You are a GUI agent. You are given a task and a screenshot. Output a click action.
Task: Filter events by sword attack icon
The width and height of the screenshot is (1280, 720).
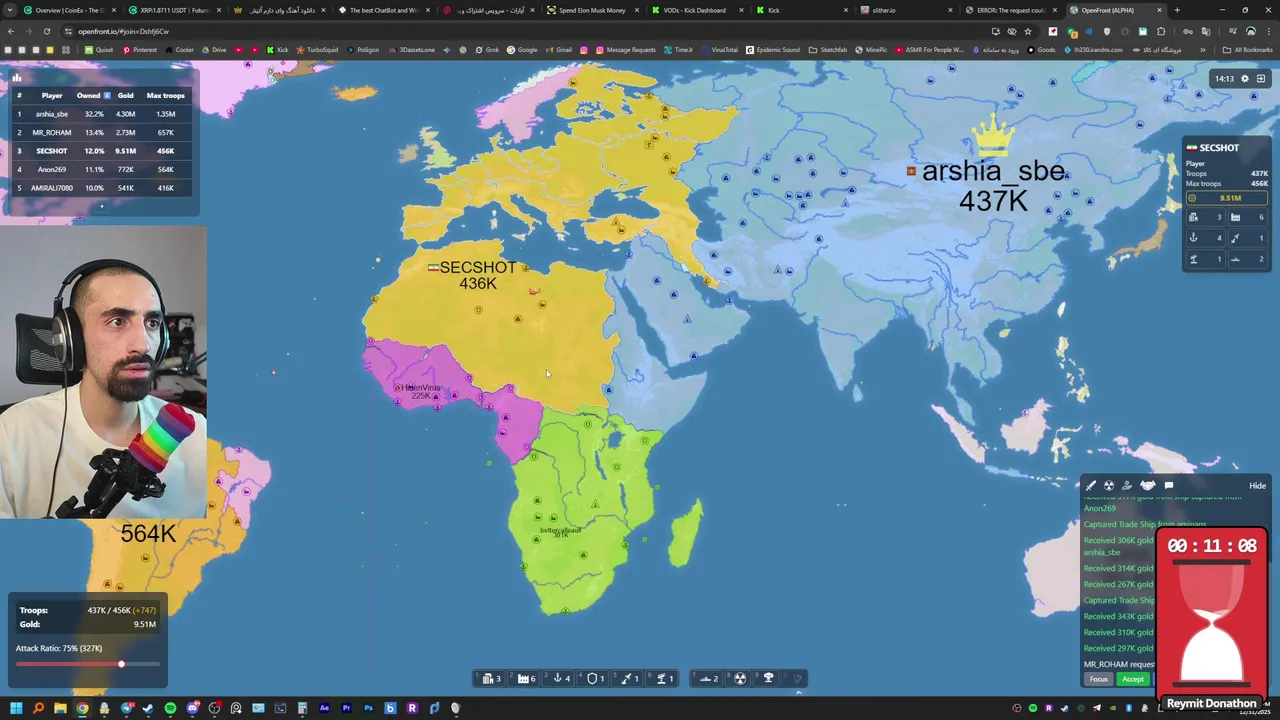[1091, 486]
